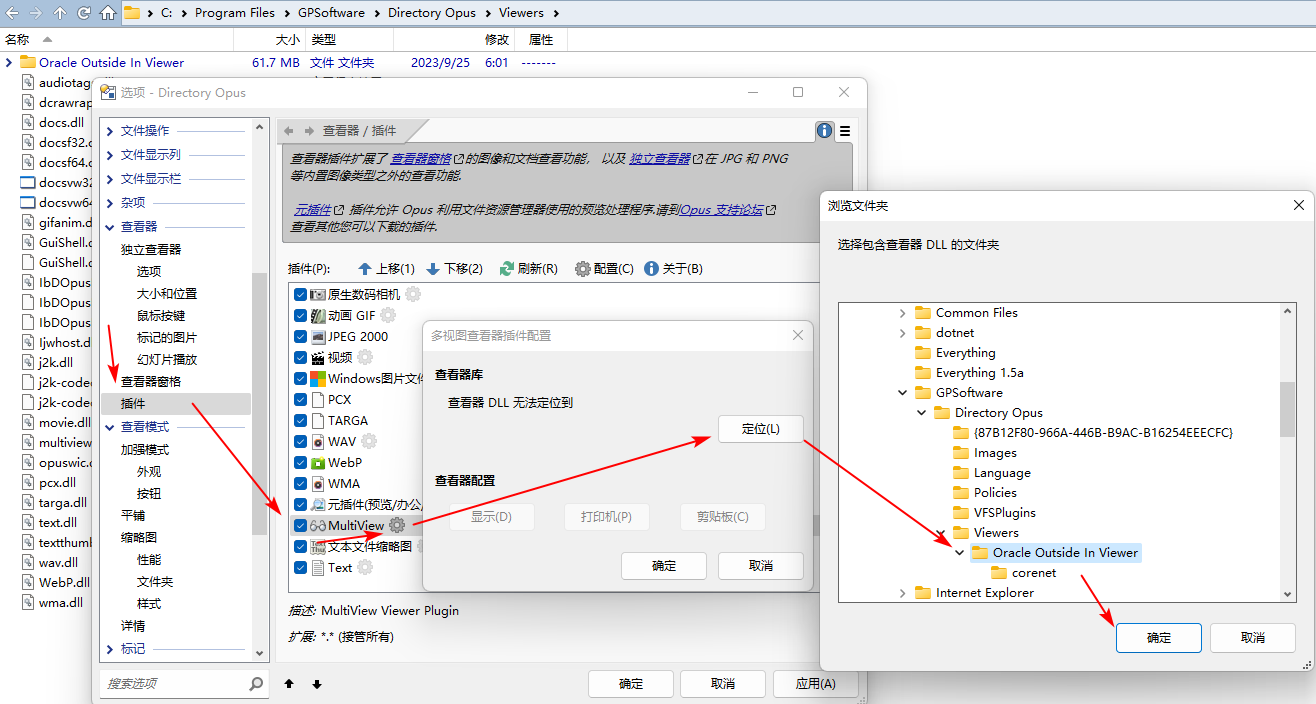Click the back arrow in options page header
This screenshot has height=704, width=1316.
tap(288, 131)
